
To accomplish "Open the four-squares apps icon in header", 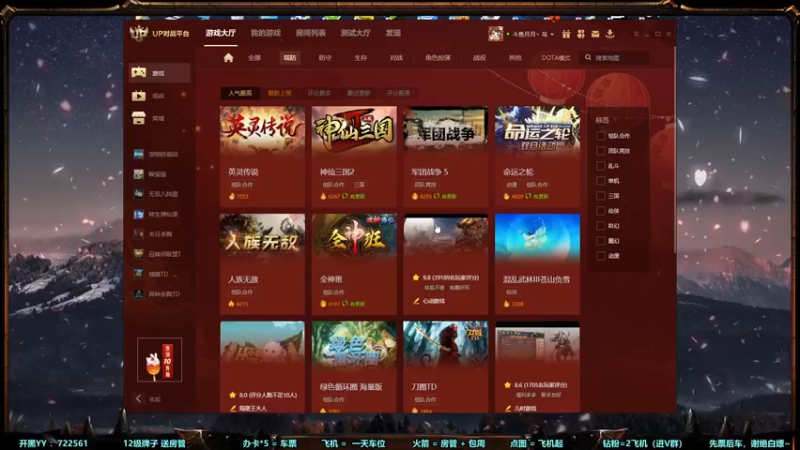I will [581, 34].
